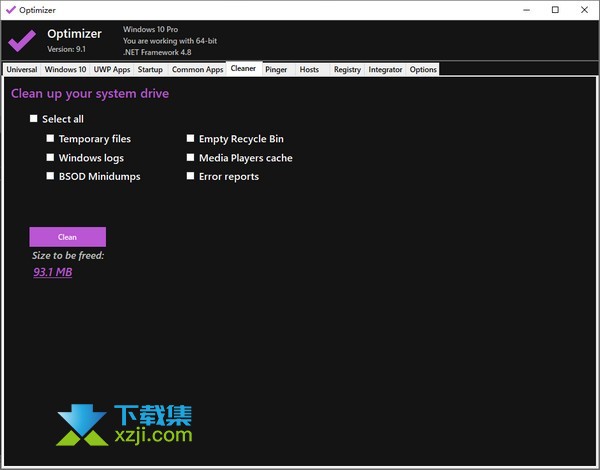
Task: Check Media Players cache option
Action: (190, 157)
